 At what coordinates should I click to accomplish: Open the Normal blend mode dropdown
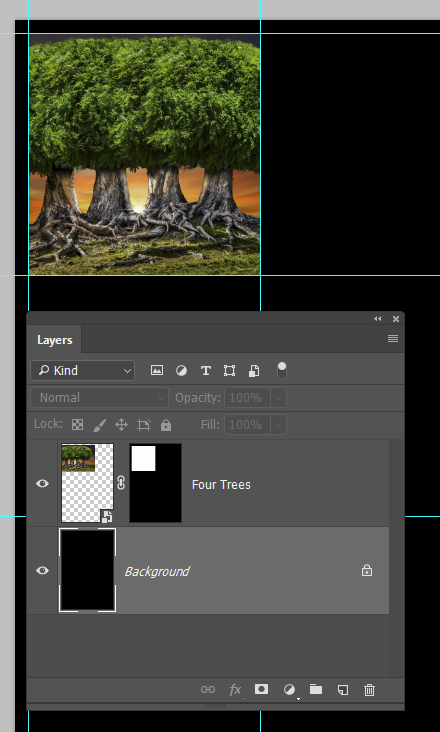click(x=99, y=398)
